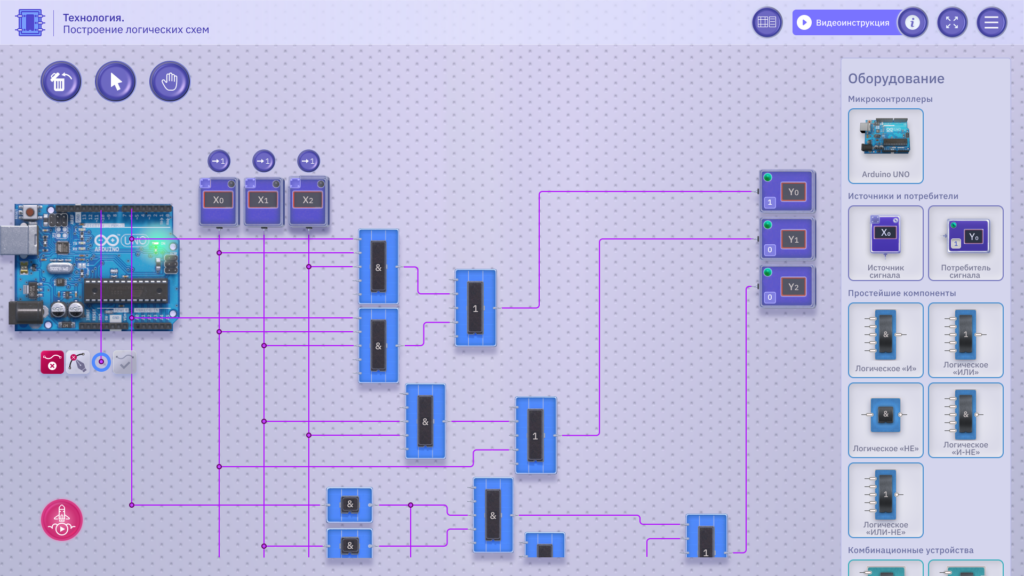The height and width of the screenshot is (576, 1024).
Task: Open the info button in header
Action: [912, 22]
